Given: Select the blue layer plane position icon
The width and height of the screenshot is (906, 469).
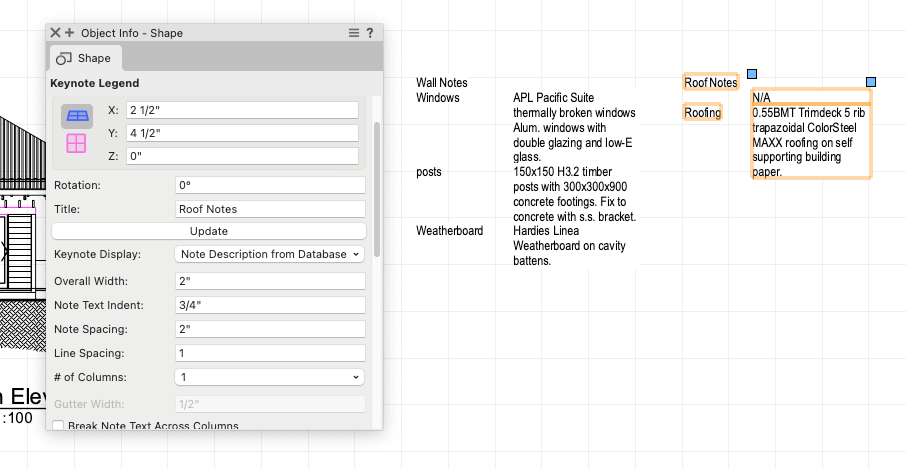Looking at the screenshot, I should 77,116.
